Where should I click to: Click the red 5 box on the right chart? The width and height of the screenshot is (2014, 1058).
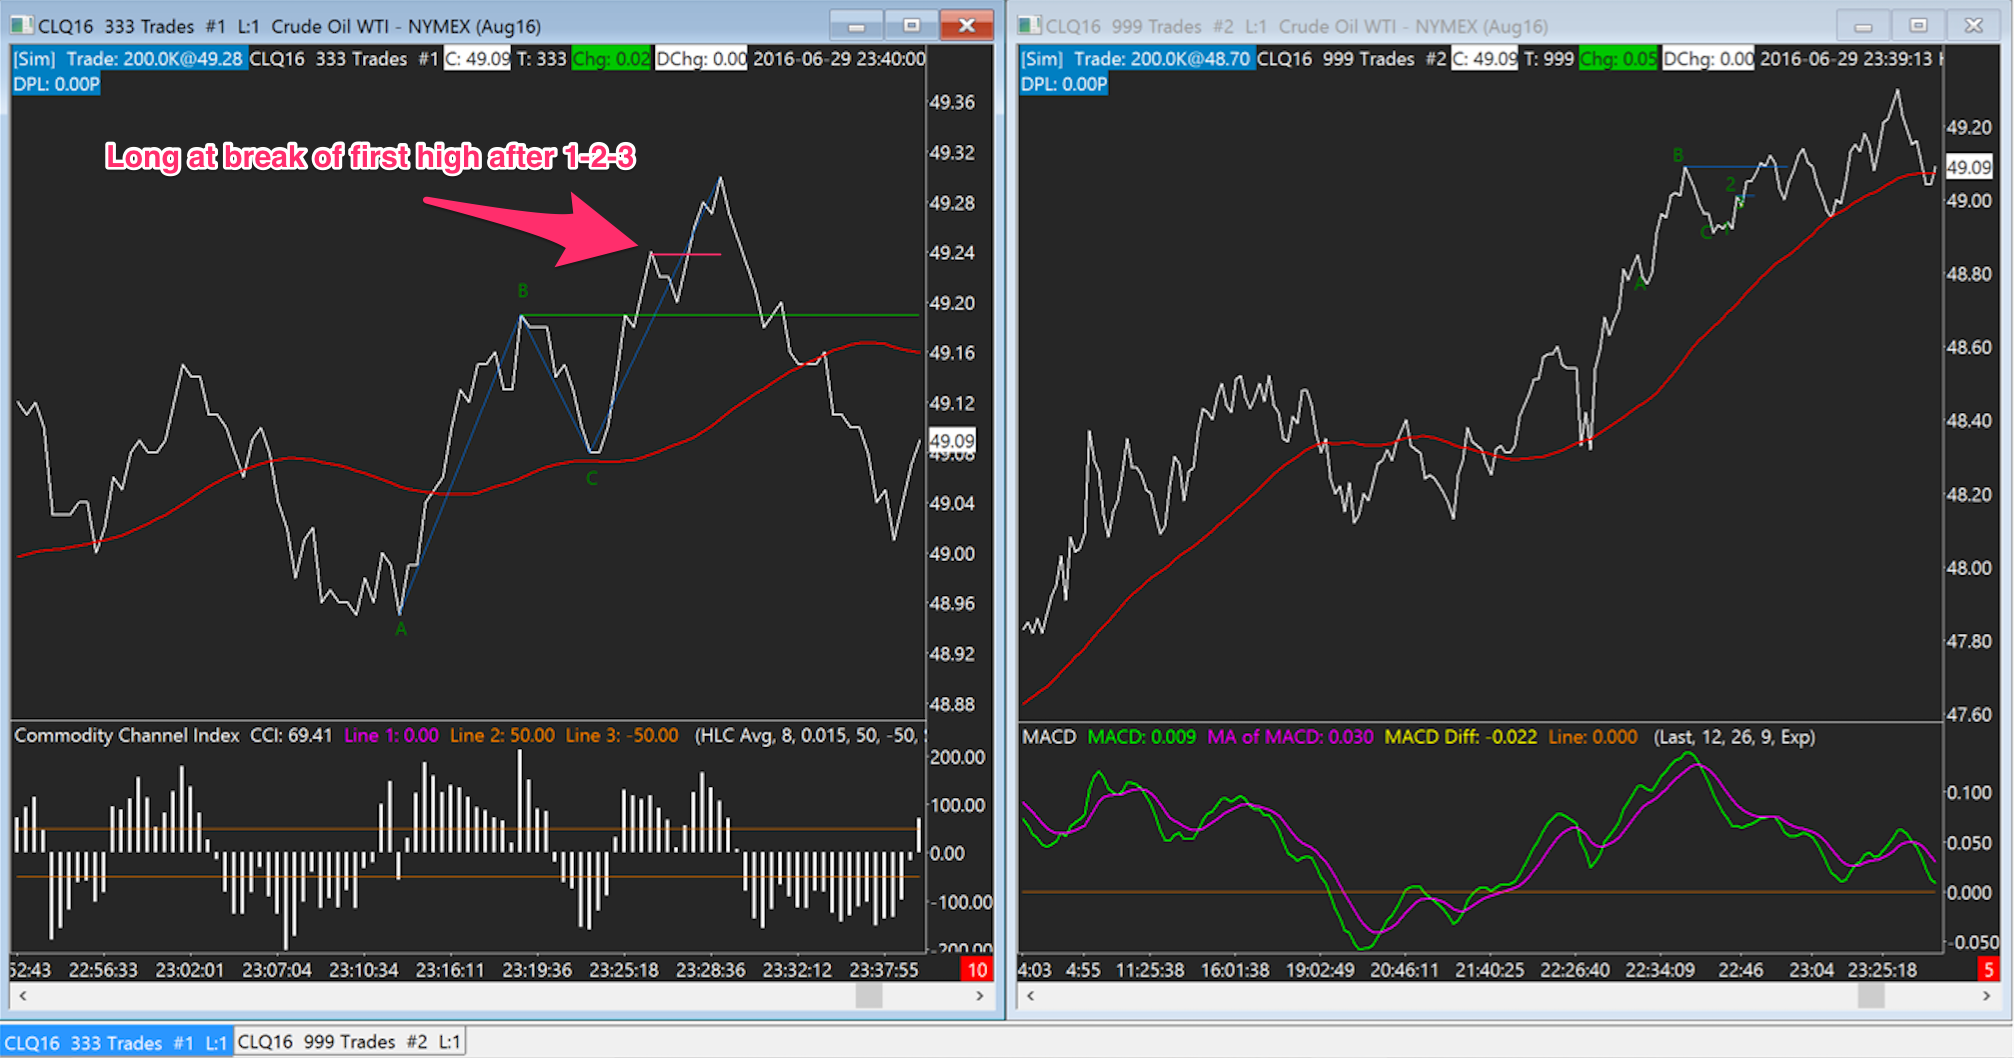point(1988,969)
